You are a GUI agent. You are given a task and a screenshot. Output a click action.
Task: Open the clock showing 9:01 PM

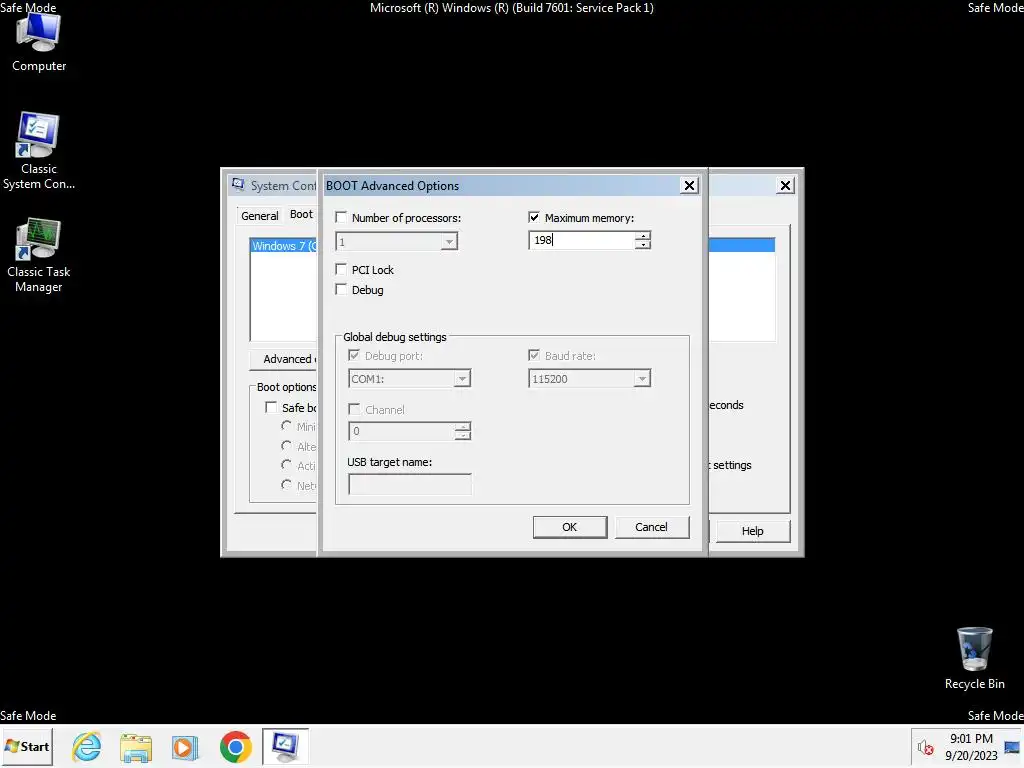(971, 746)
